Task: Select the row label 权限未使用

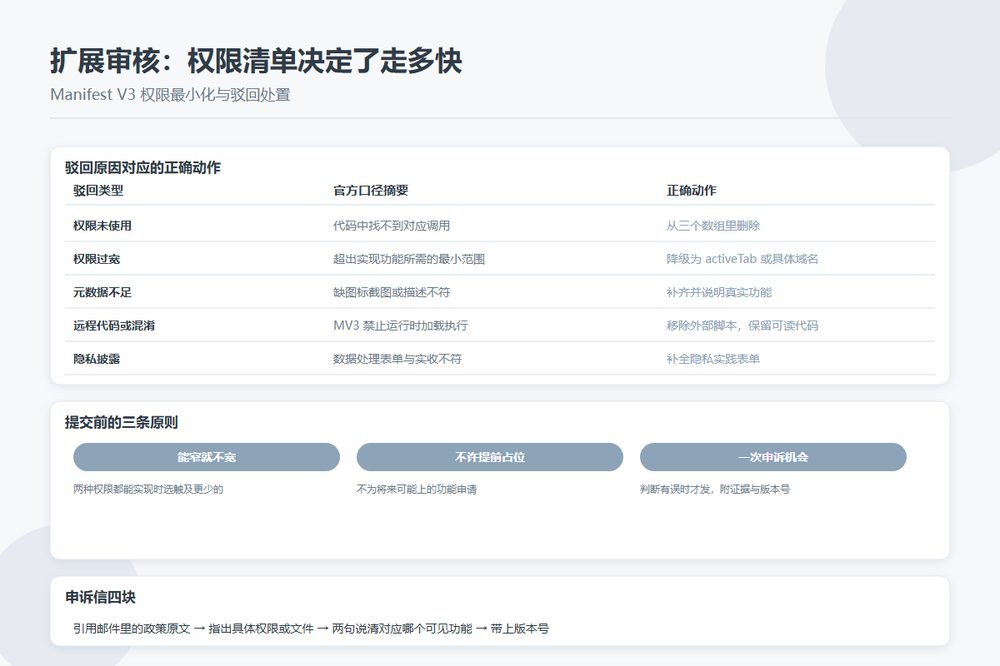Action: (102, 226)
